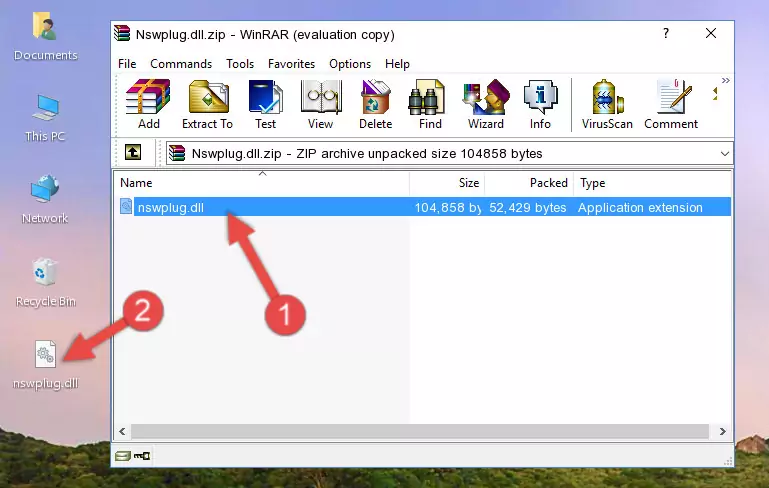Image resolution: width=769 pixels, height=488 pixels.
Task: Sort list by Size column
Action: [x=447, y=183]
